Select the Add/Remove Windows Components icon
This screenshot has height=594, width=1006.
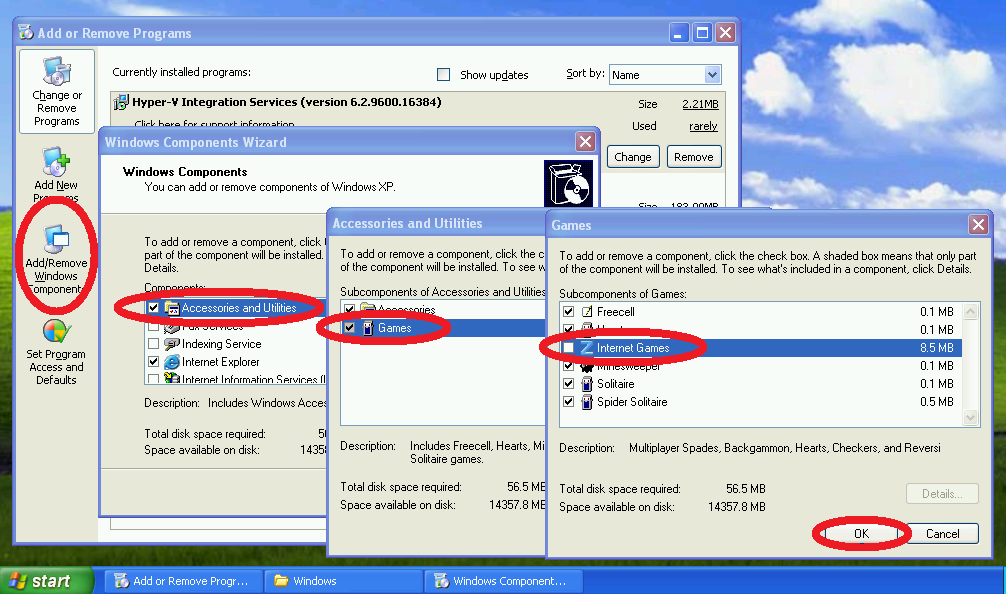point(56,239)
